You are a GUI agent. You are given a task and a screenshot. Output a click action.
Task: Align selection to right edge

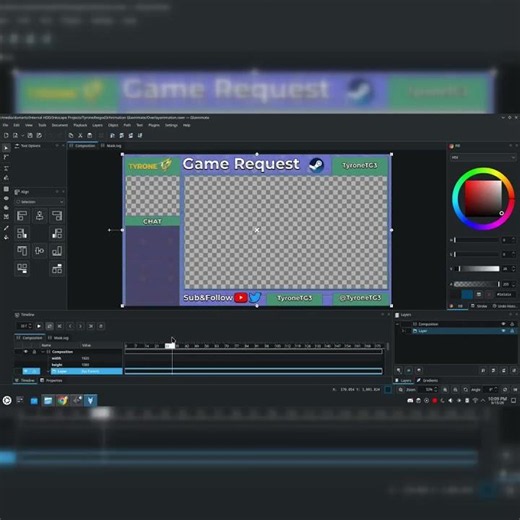[57, 216]
